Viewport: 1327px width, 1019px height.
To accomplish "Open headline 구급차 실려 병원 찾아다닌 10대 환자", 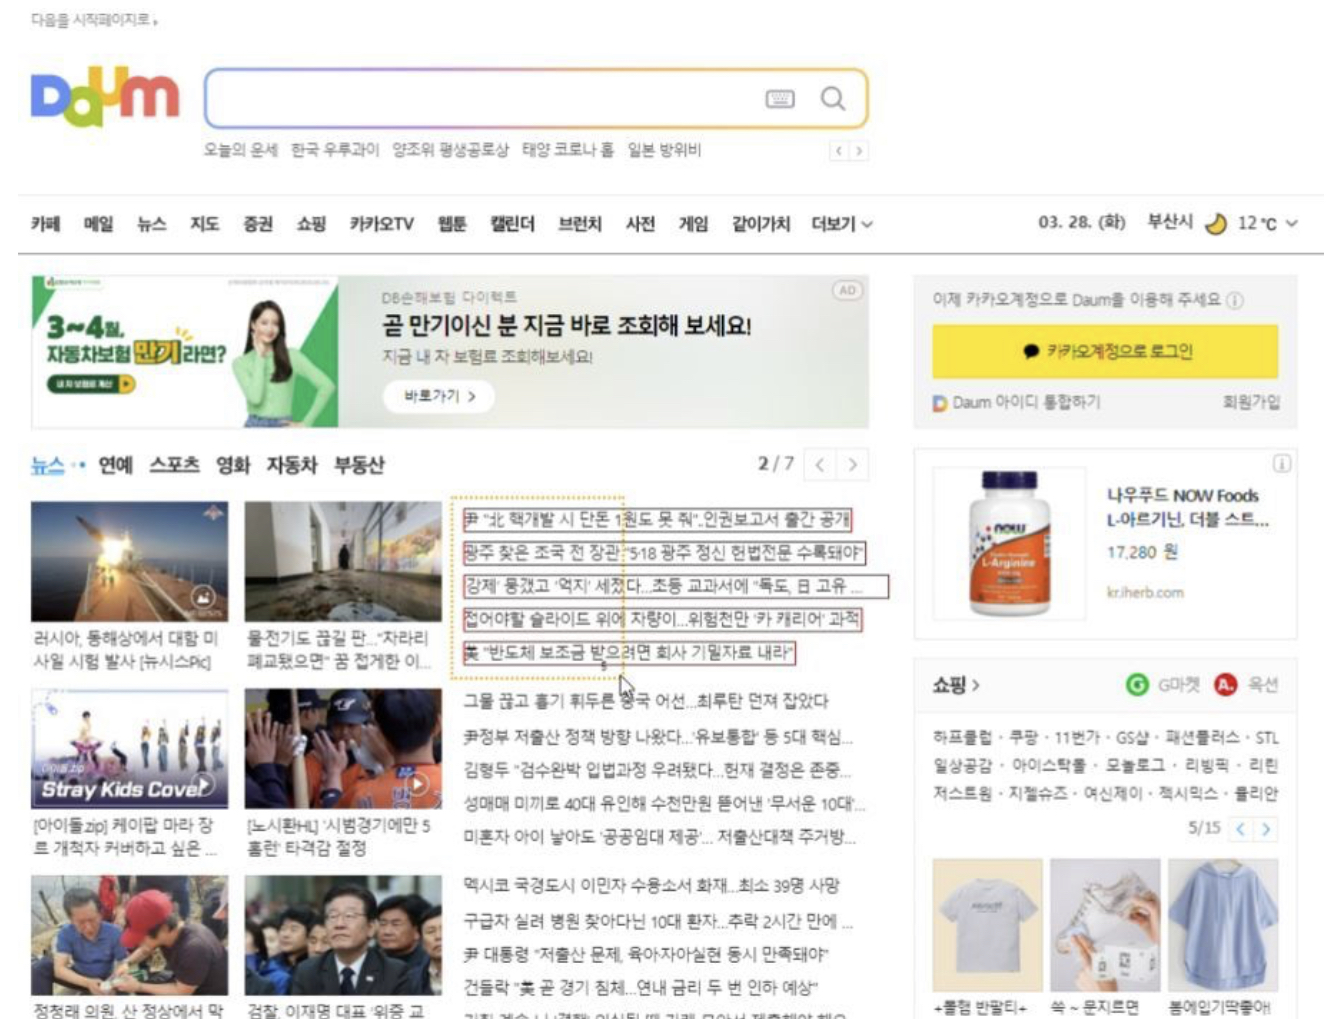I will tap(658, 921).
